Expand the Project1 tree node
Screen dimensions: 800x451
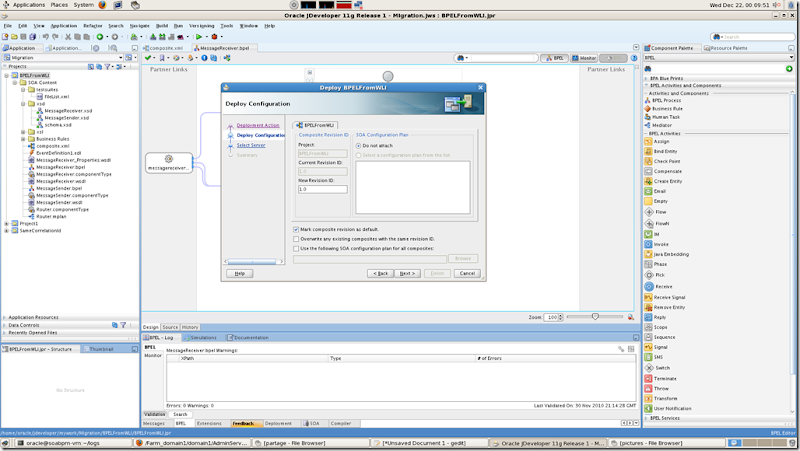[x=7, y=223]
